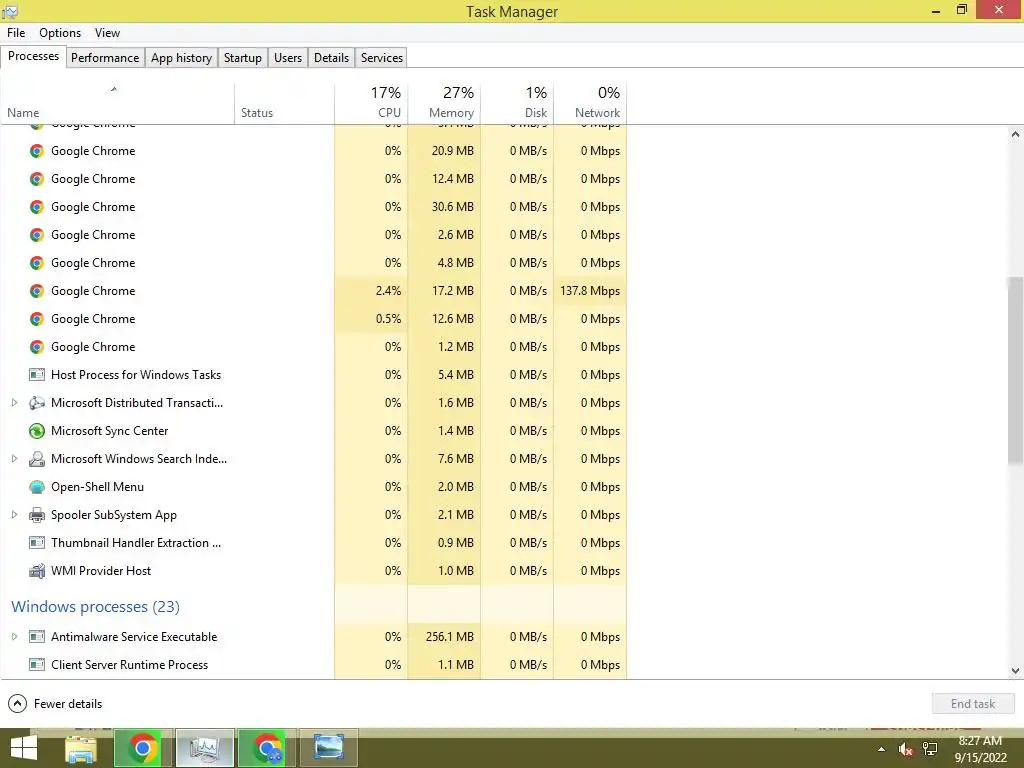Screen dimensions: 1024x768
Task: Switch to the Users tab
Action: pos(288,57)
